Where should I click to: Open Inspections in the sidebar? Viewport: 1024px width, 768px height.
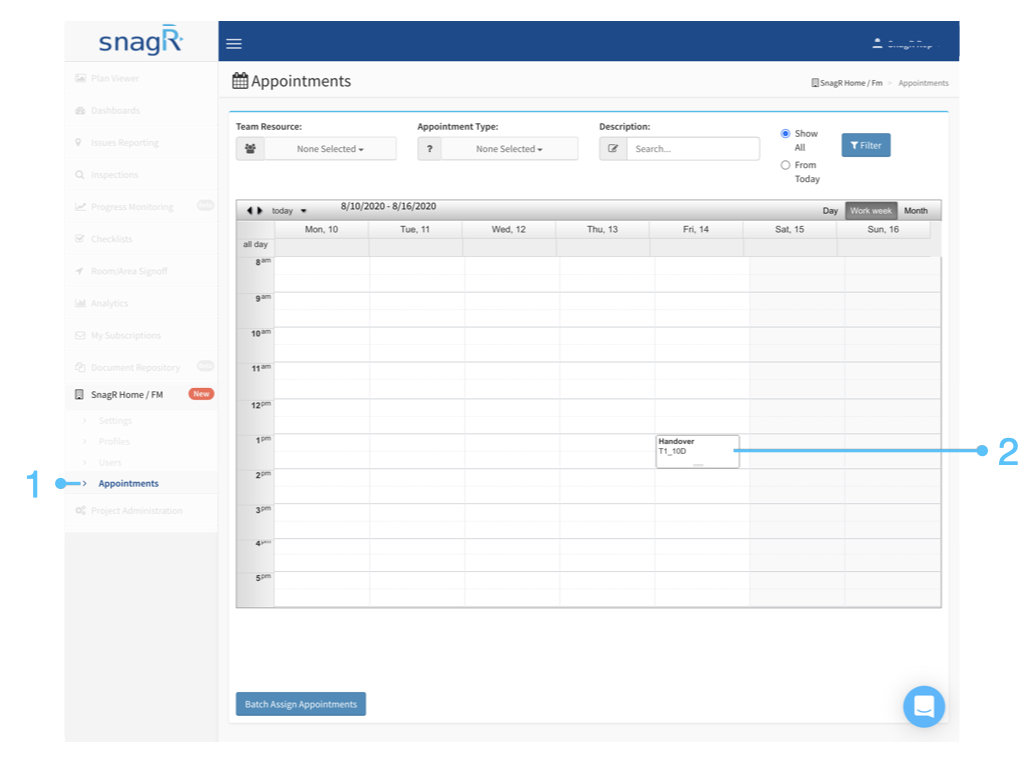[x=114, y=174]
